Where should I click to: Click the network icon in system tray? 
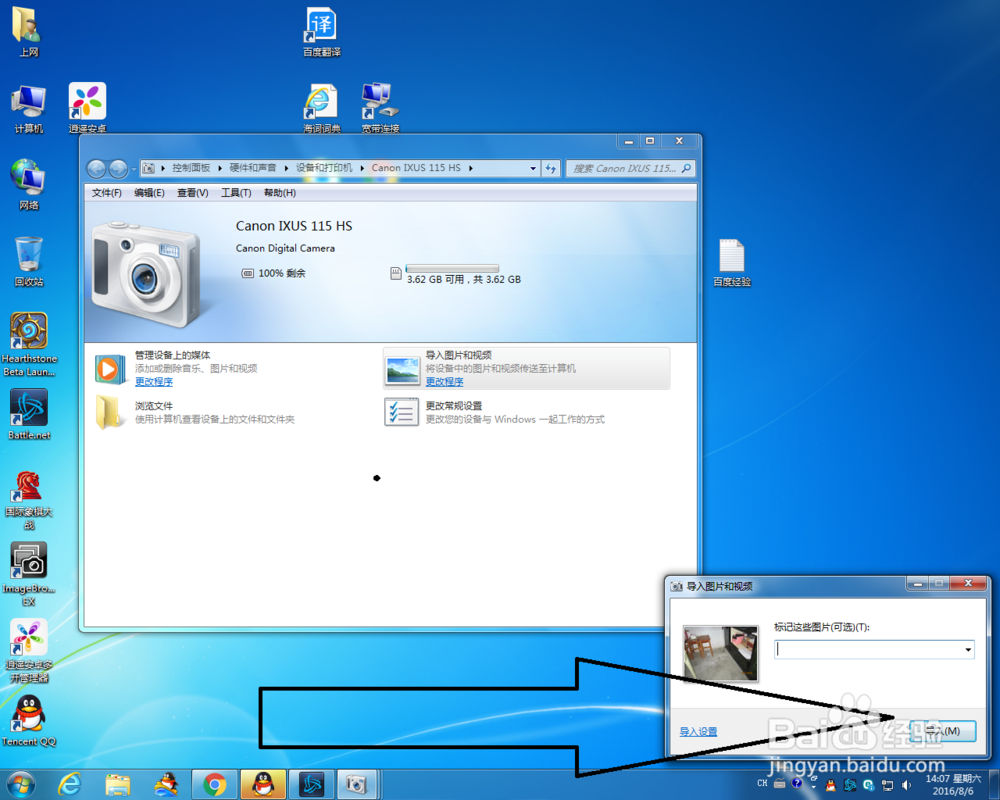click(x=887, y=785)
